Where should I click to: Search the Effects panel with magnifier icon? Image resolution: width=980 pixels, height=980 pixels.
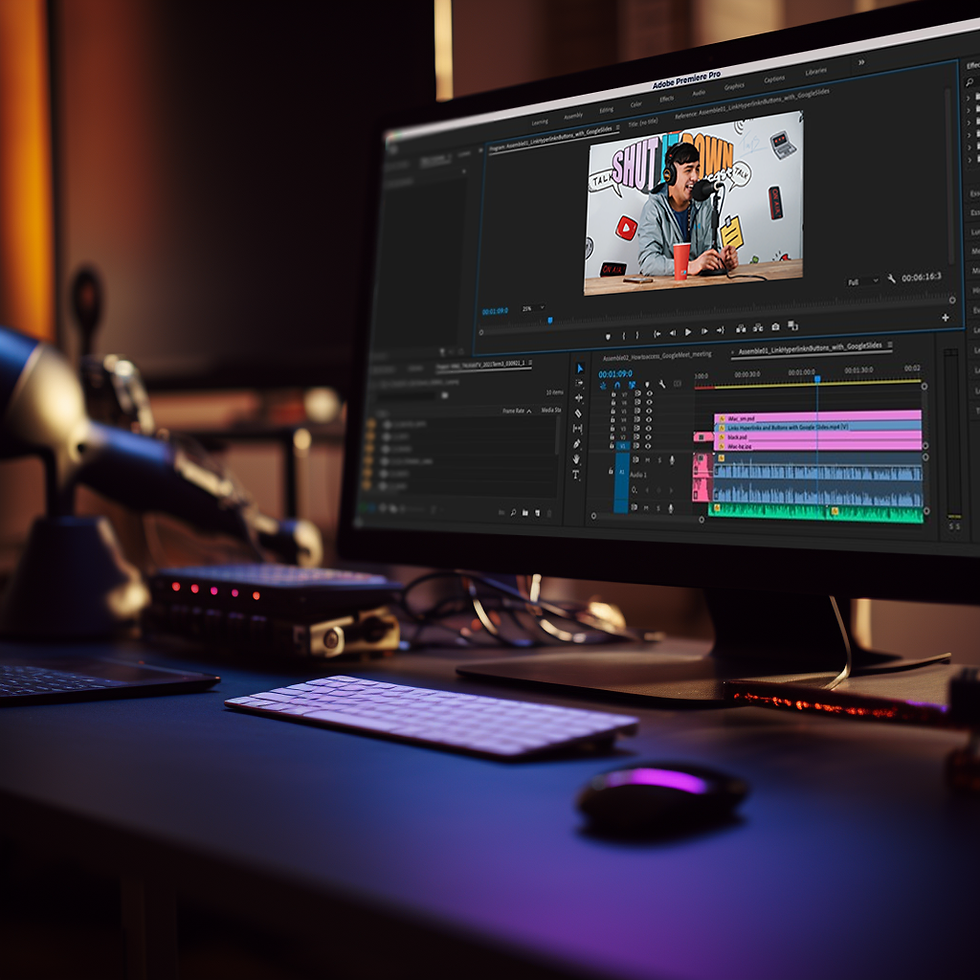(x=969, y=82)
